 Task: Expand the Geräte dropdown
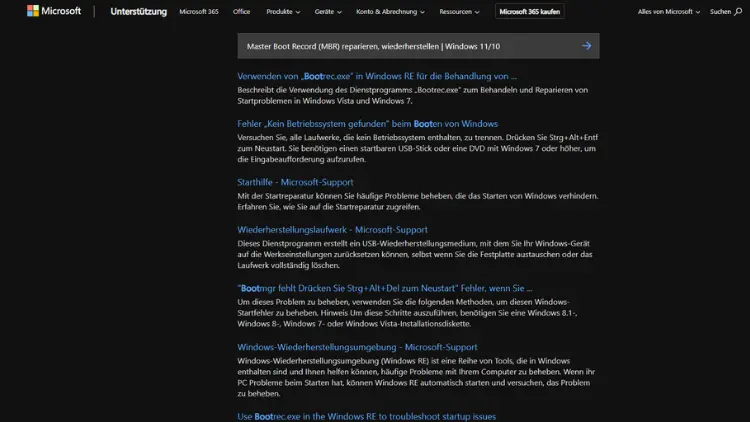pyautogui.click(x=328, y=11)
